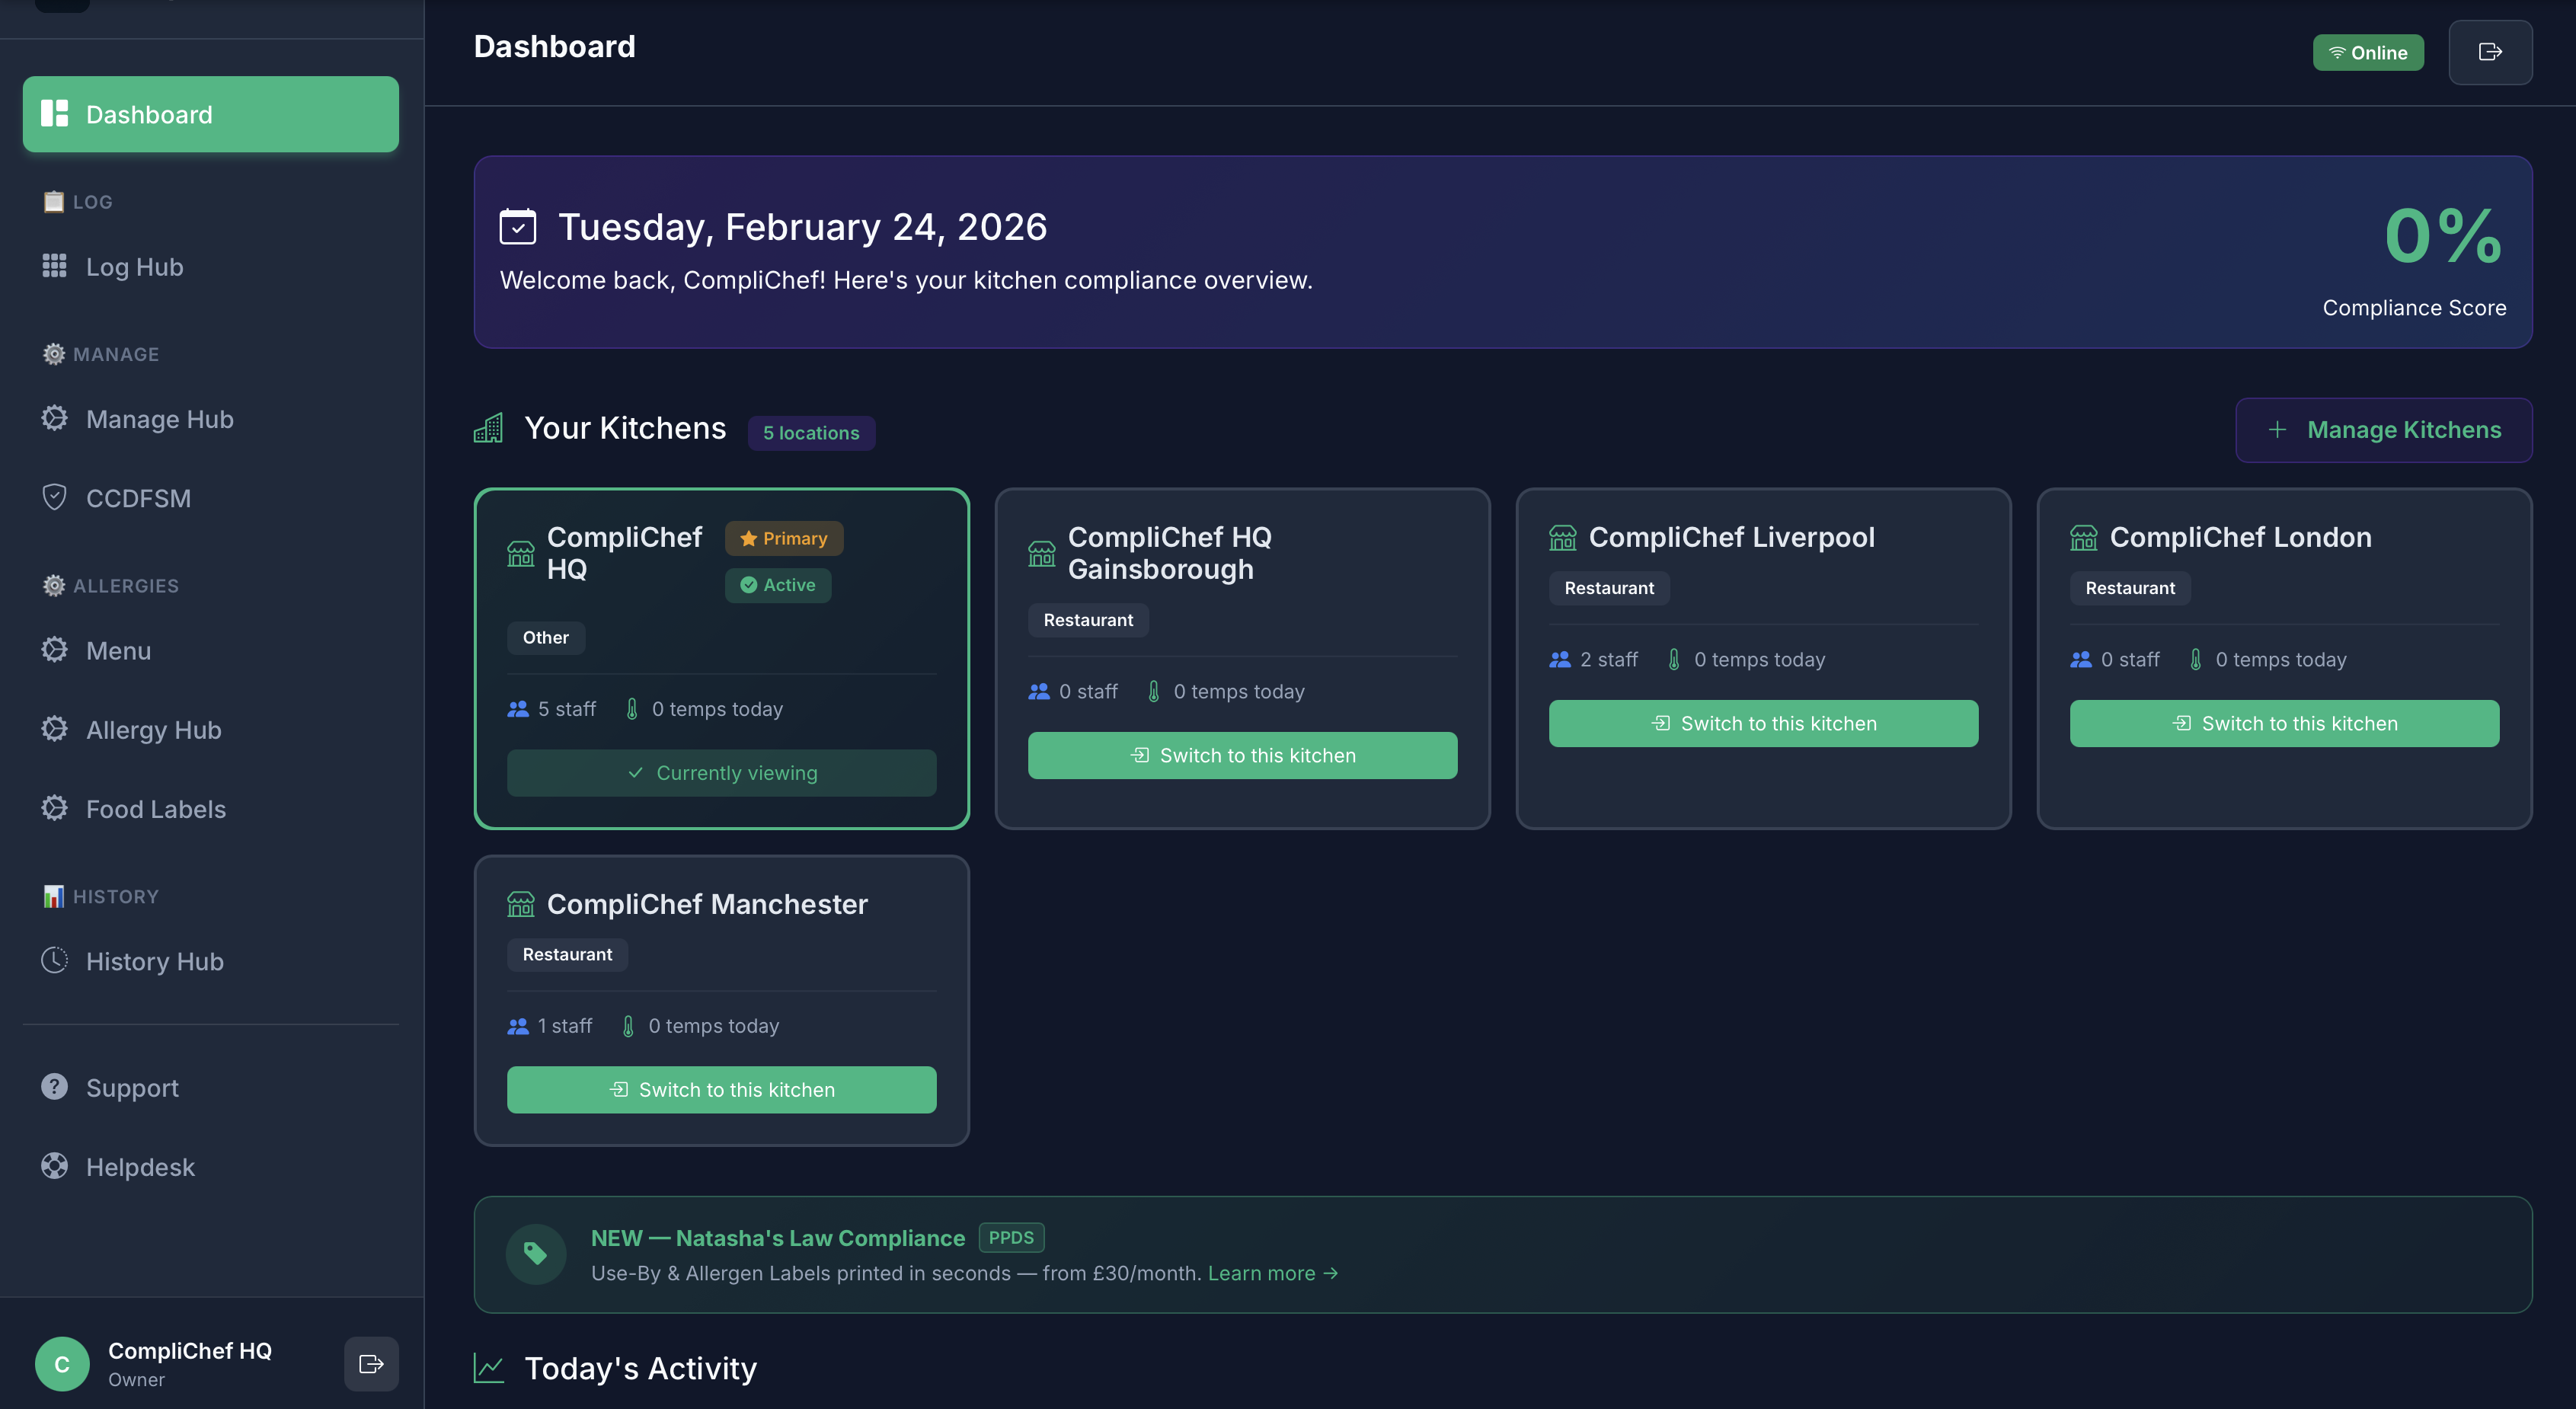Click the calendar icon beside the date
The image size is (2576, 1409).
517,227
